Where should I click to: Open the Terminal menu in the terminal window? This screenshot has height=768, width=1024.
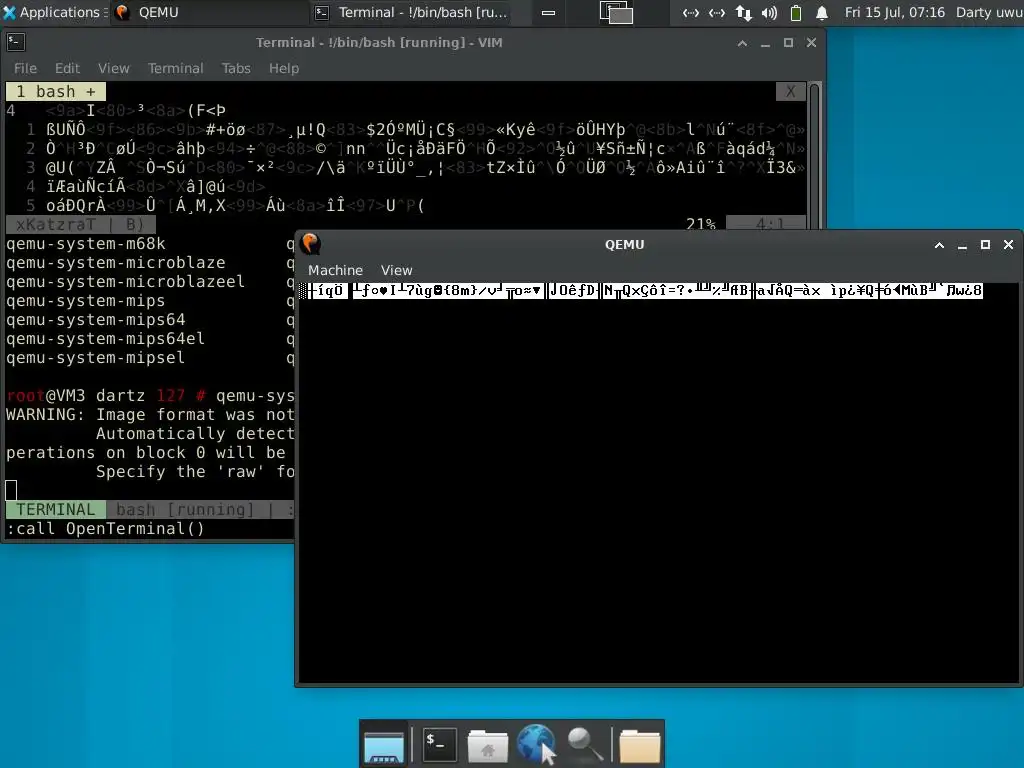(x=175, y=68)
